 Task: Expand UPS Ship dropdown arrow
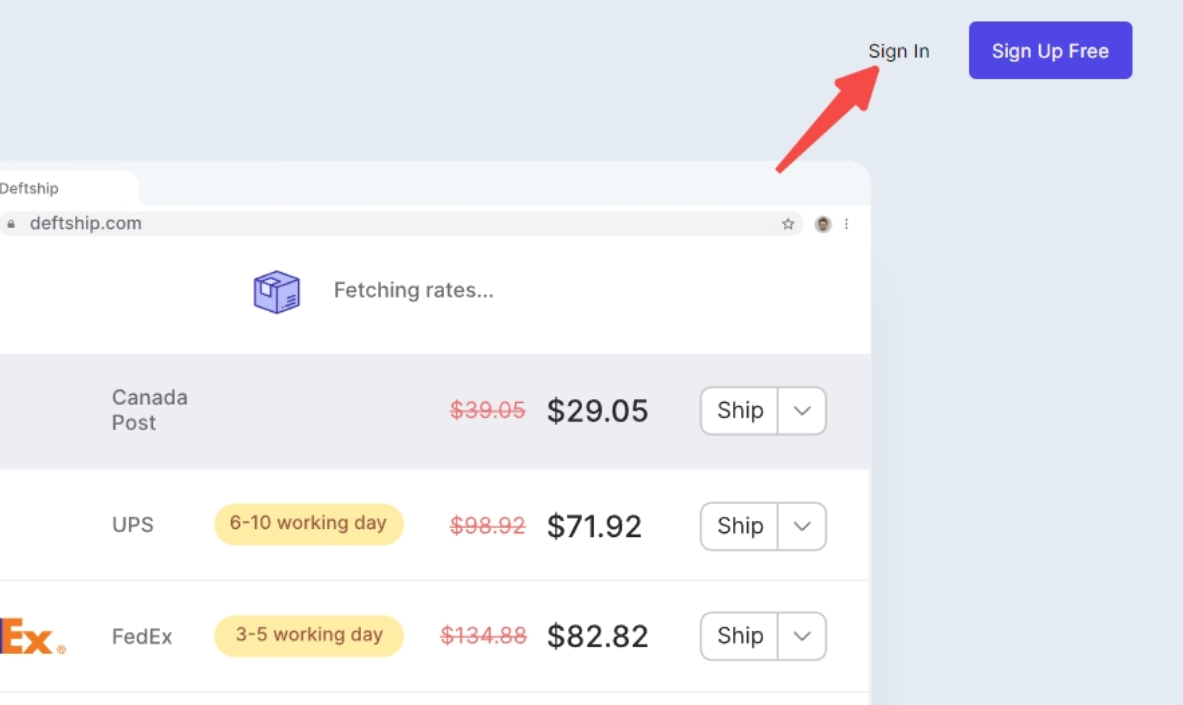tap(802, 526)
